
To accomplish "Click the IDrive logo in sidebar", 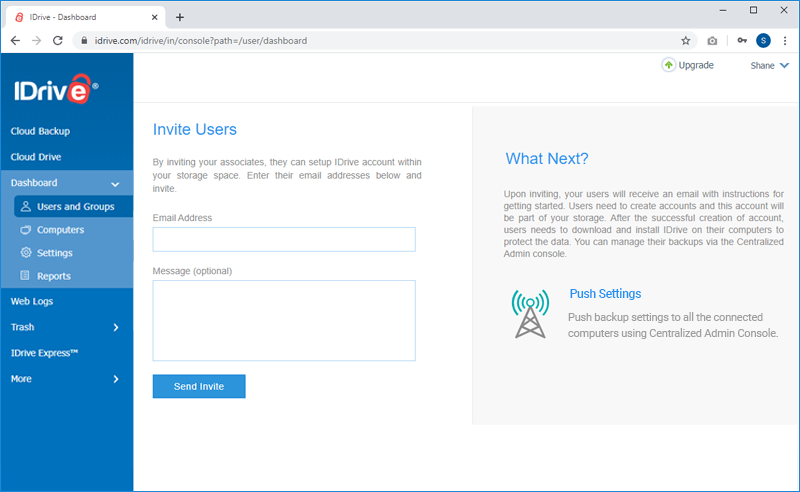I will pyautogui.click(x=56, y=90).
